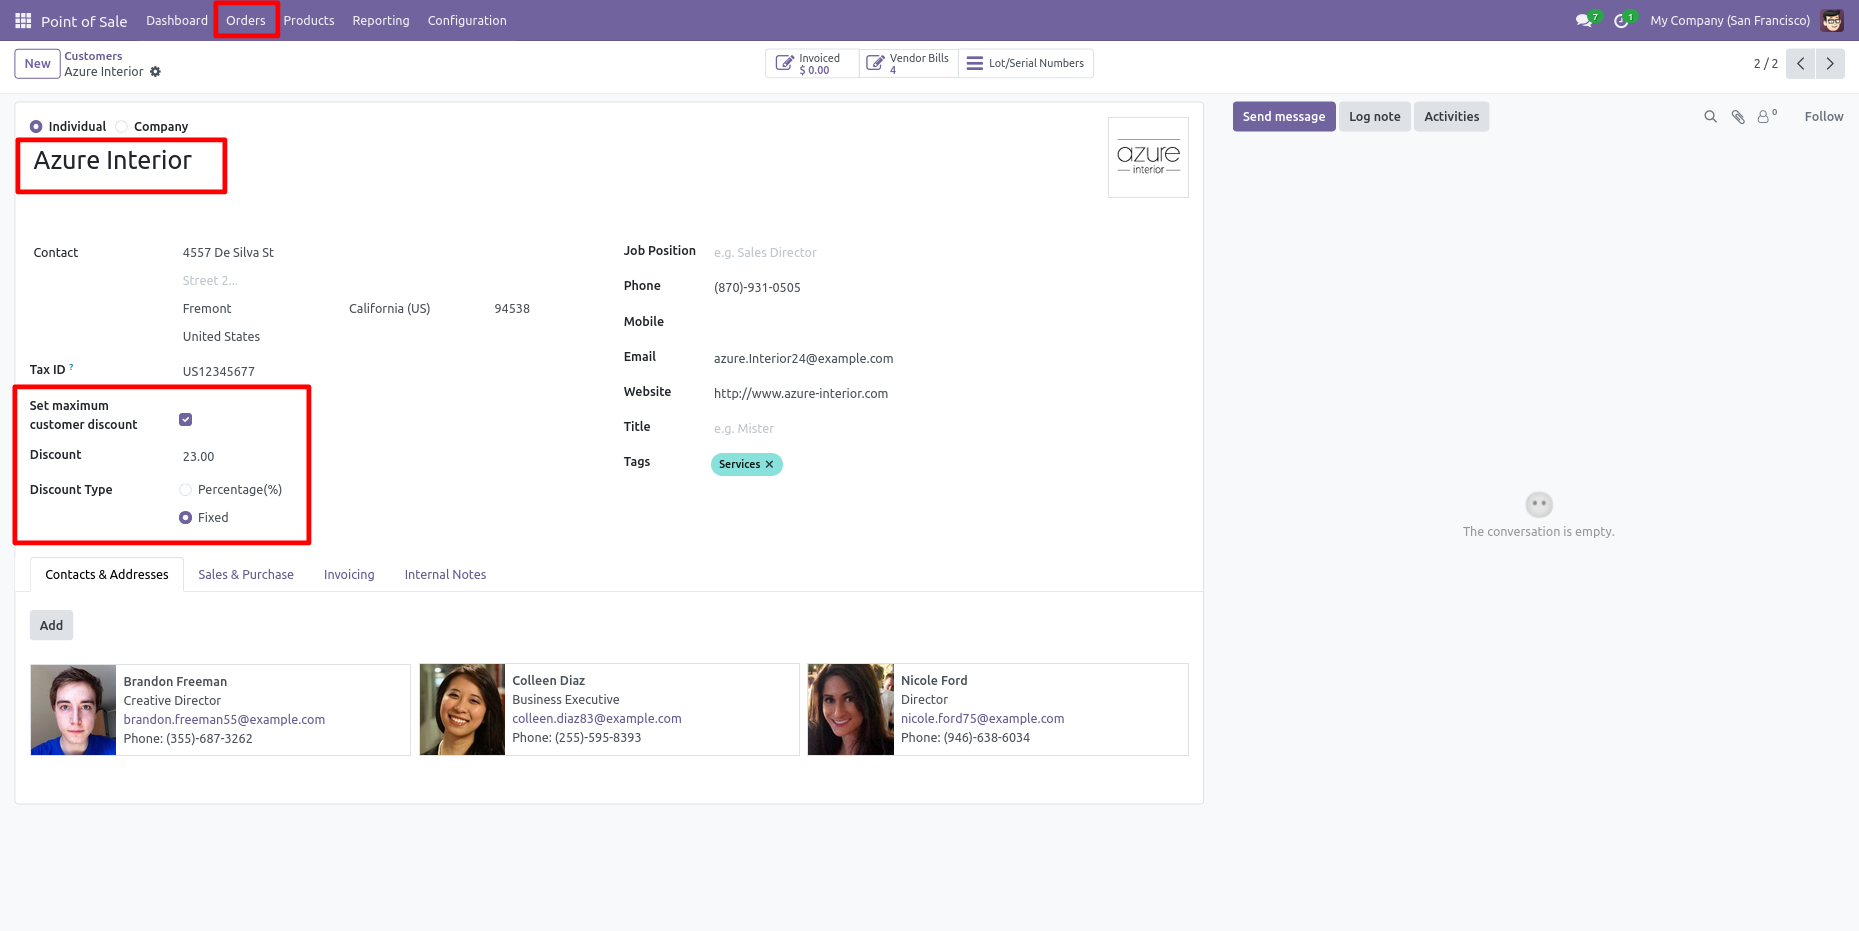Go to the previous record arrow
This screenshot has height=931, width=1859.
[x=1800, y=63]
